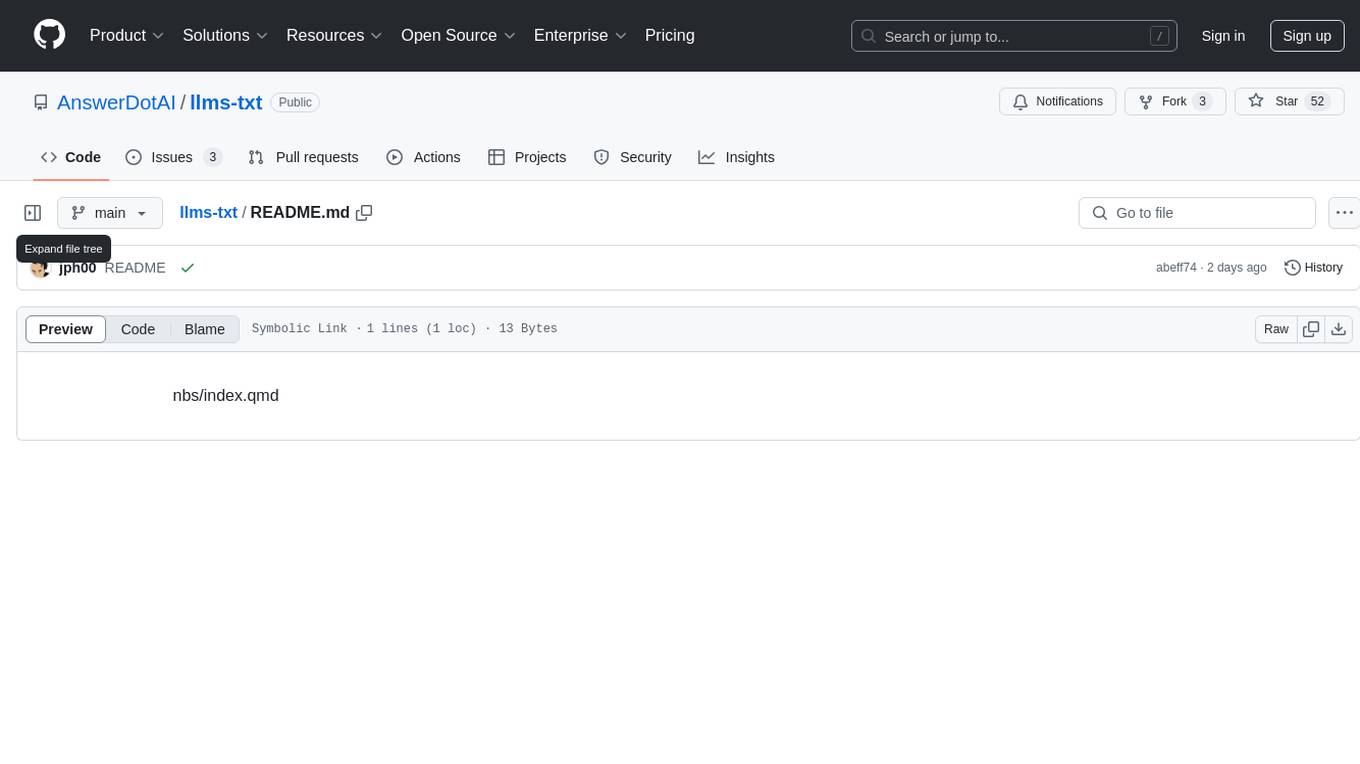Screen dimensions: 1360x764
Task: Click the Sign up button
Action: click(1307, 36)
